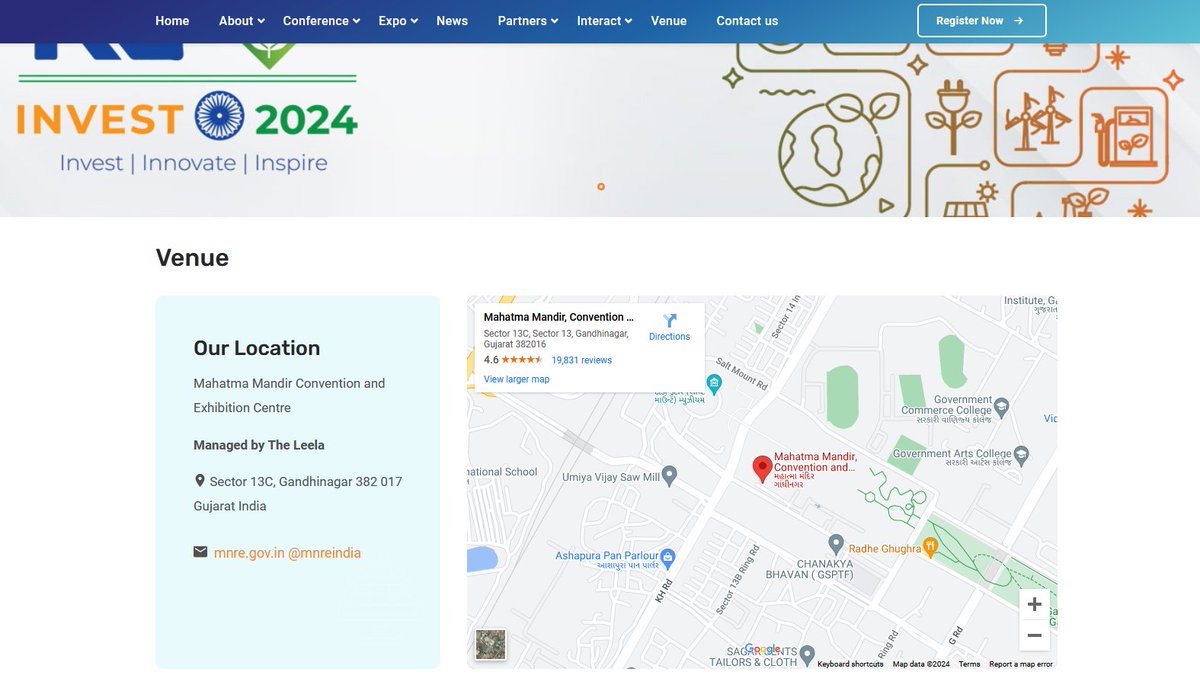Screen dimensions: 1200x675
Task: Click the RE-Invest 2024 logo
Action: 187,108
